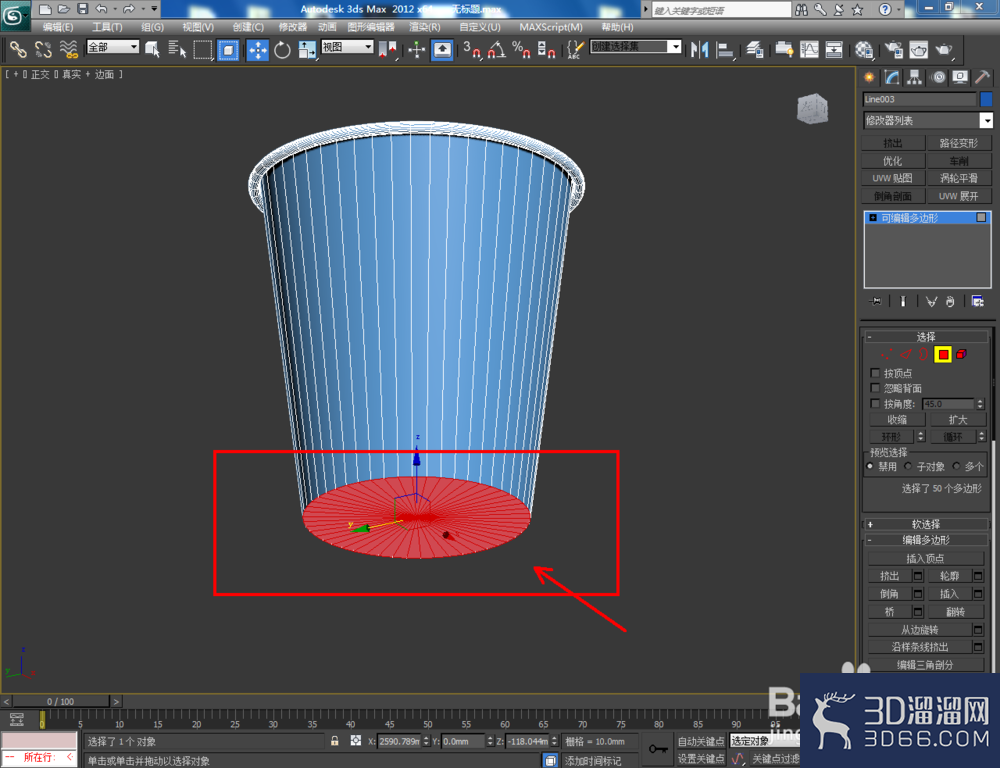Screen dimensions: 1000x768
Task: Open Render Setup dialog
Action: coord(893,49)
